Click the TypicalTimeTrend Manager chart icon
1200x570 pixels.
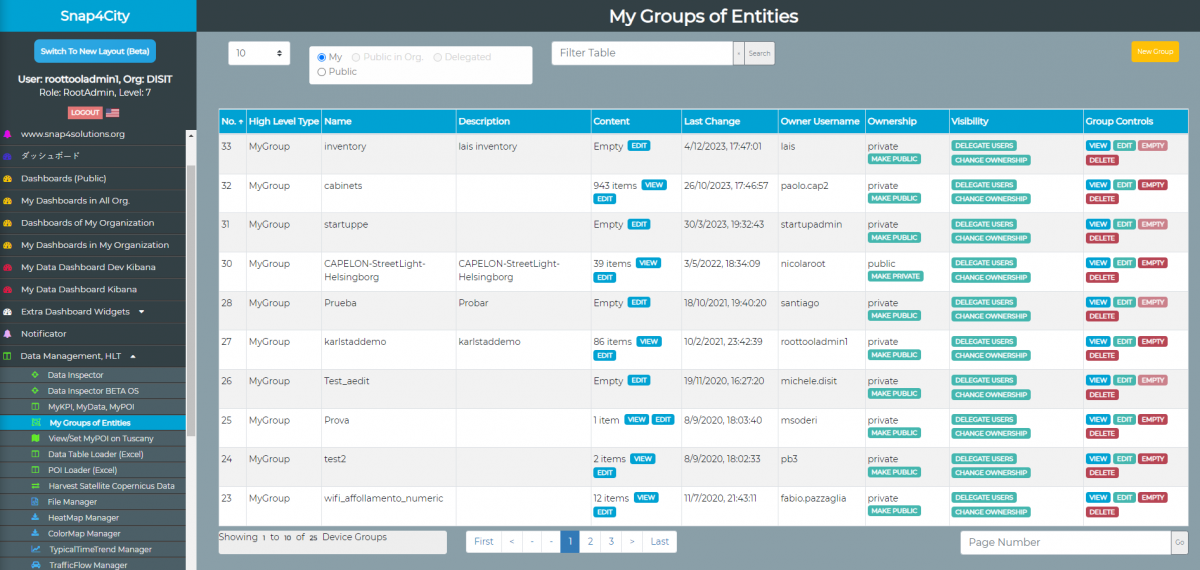(35, 549)
